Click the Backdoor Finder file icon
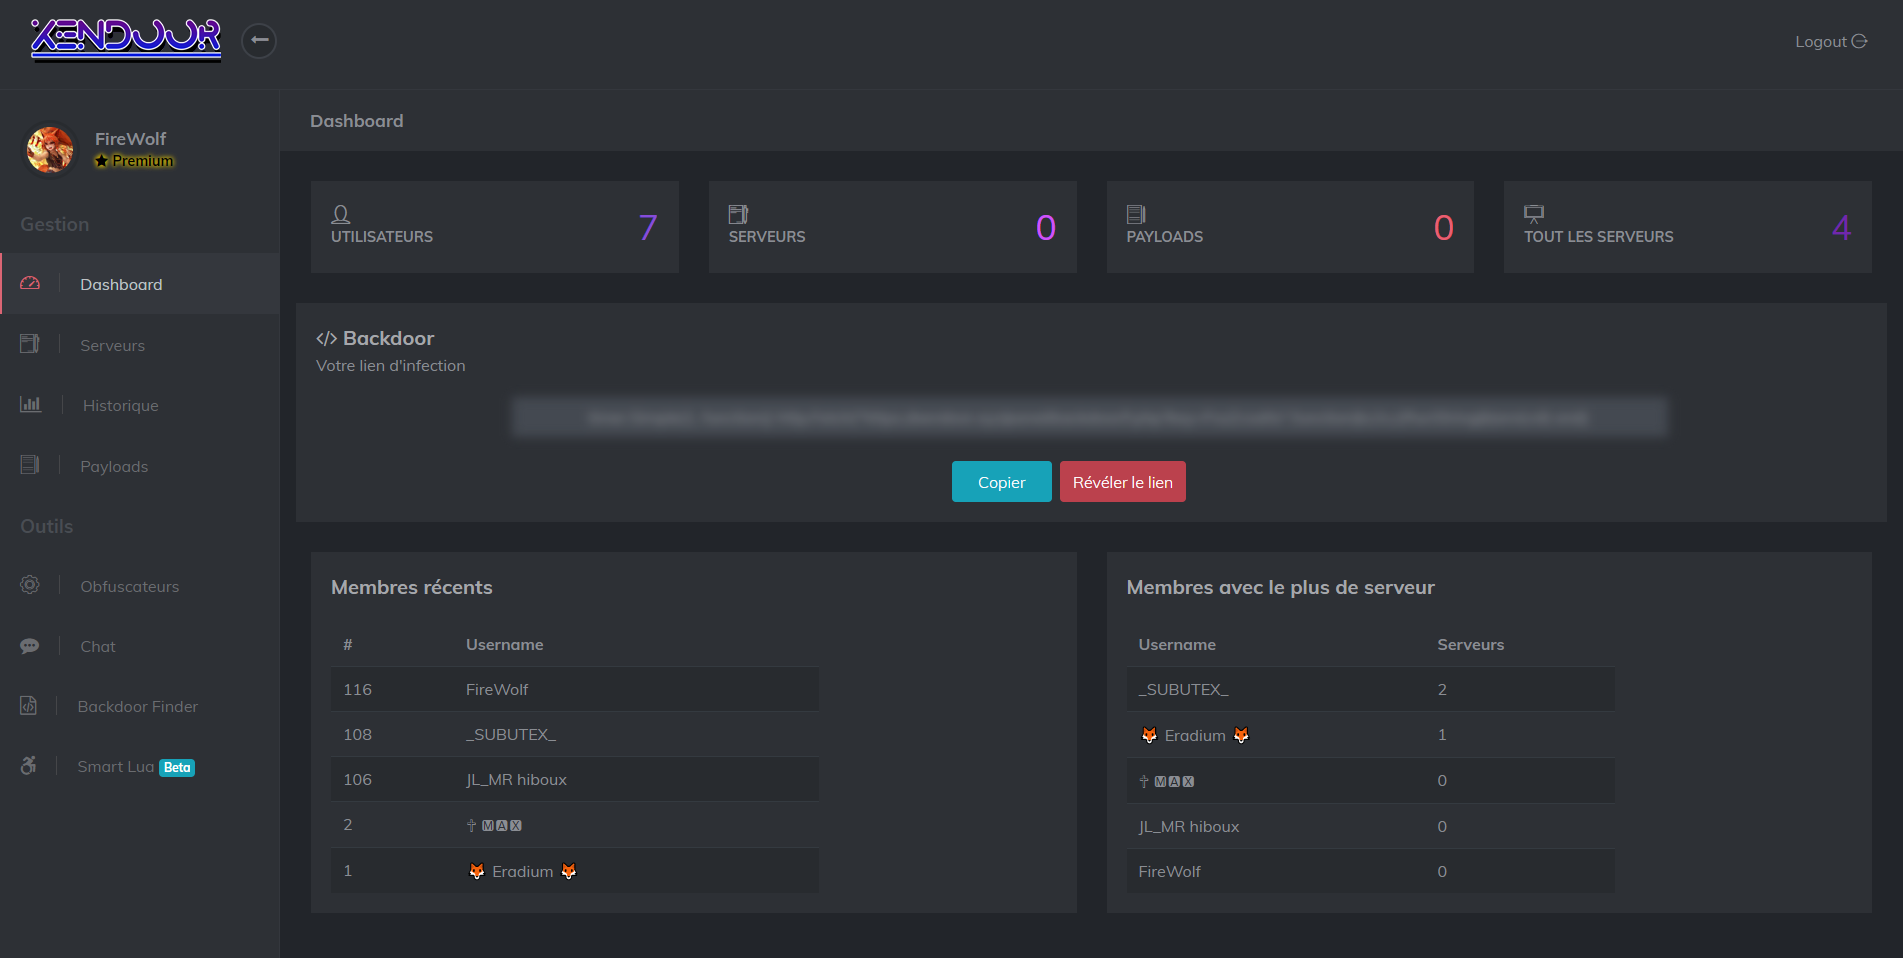 click(29, 706)
